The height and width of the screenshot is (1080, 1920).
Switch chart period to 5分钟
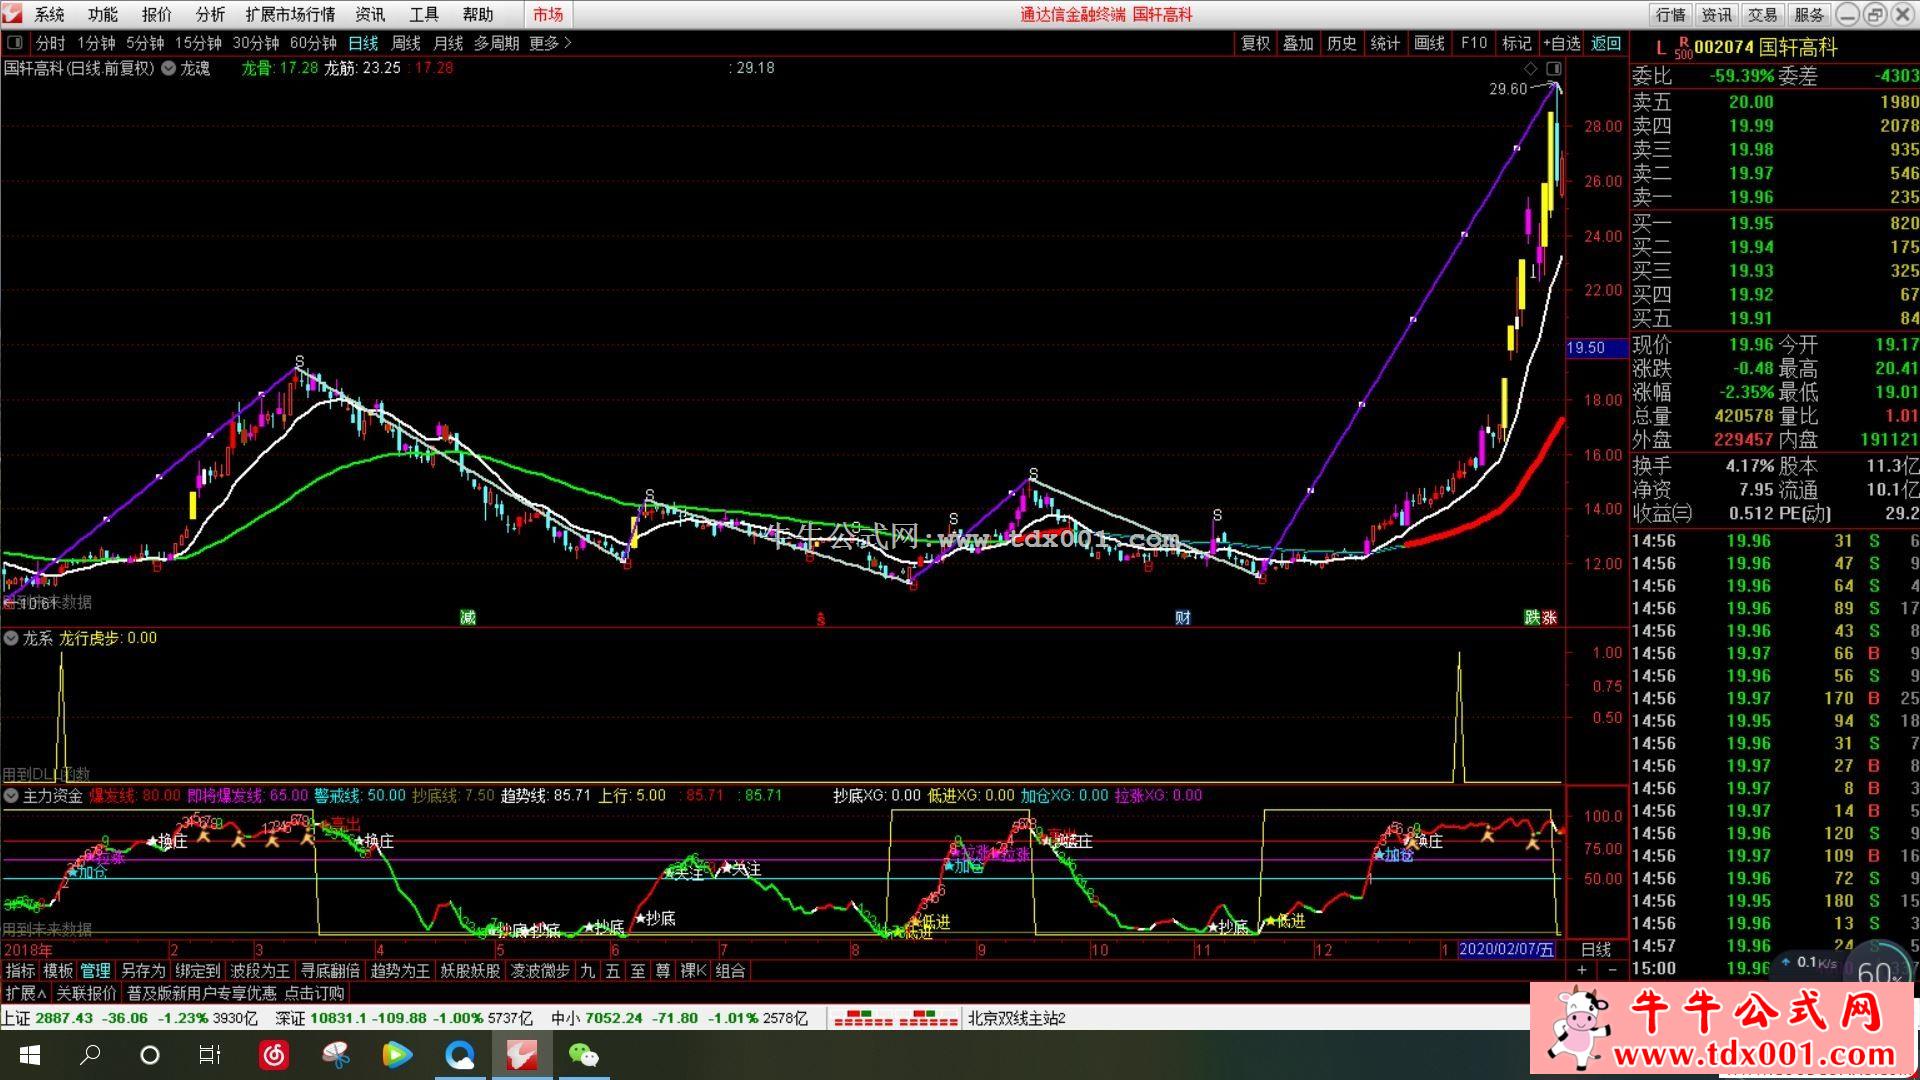(x=145, y=43)
